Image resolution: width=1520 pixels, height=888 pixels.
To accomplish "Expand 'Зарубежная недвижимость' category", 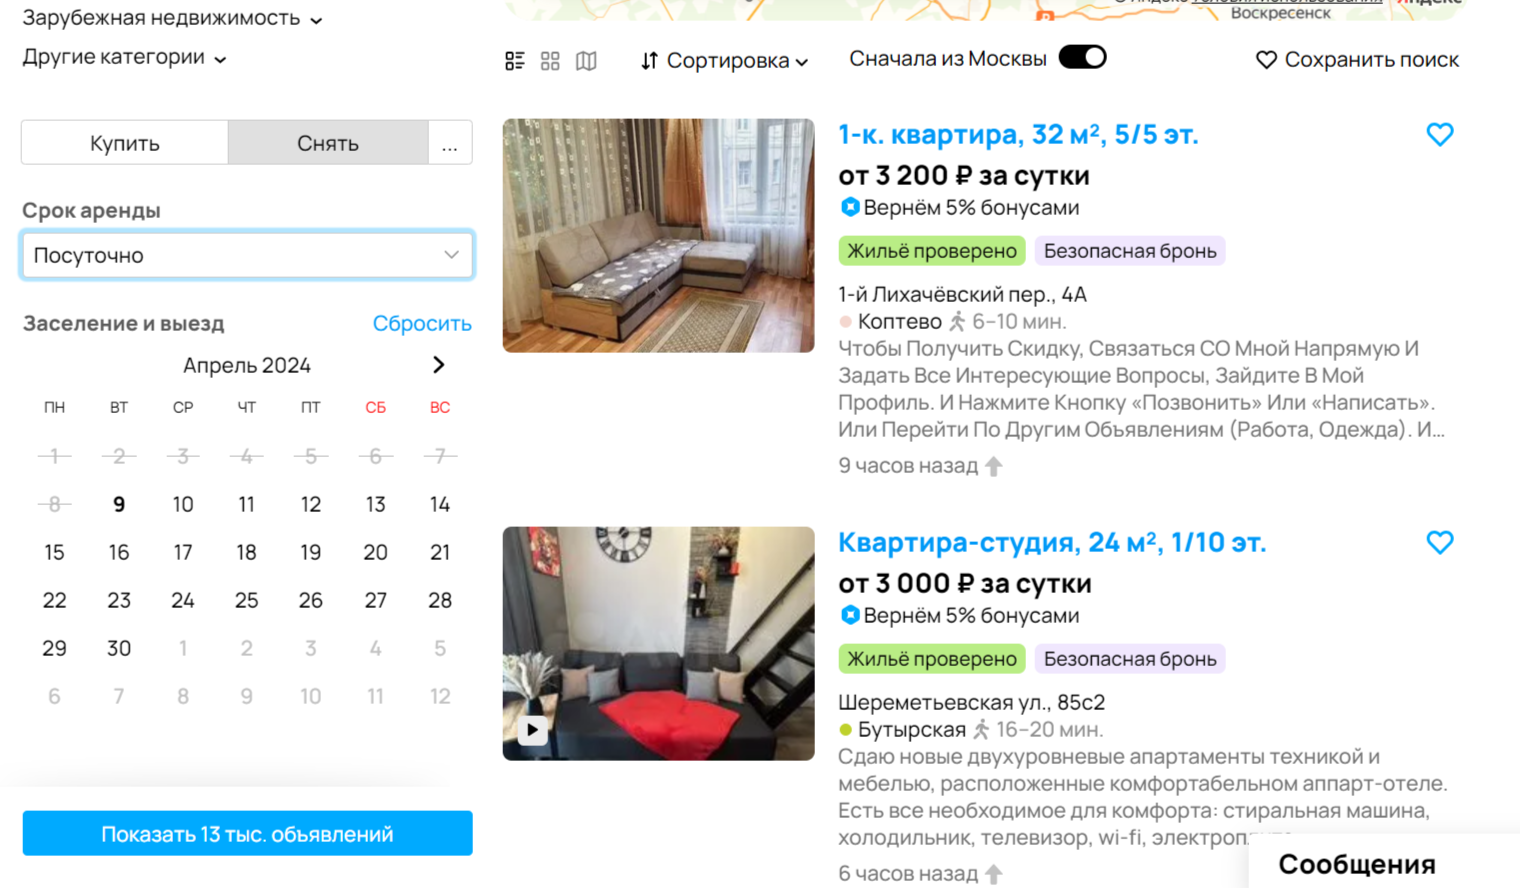I will click(x=172, y=18).
